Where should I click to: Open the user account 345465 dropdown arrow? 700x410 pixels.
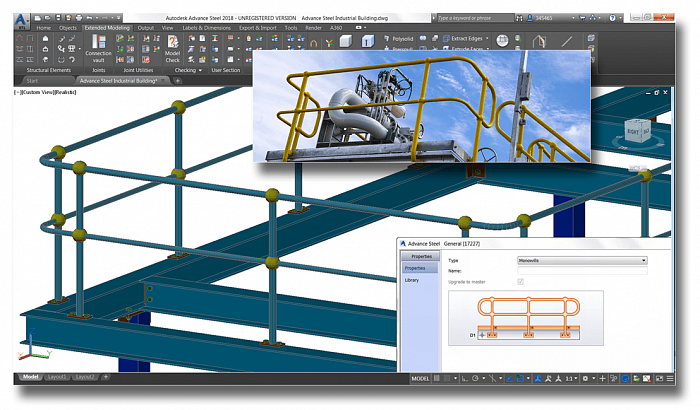click(x=573, y=18)
